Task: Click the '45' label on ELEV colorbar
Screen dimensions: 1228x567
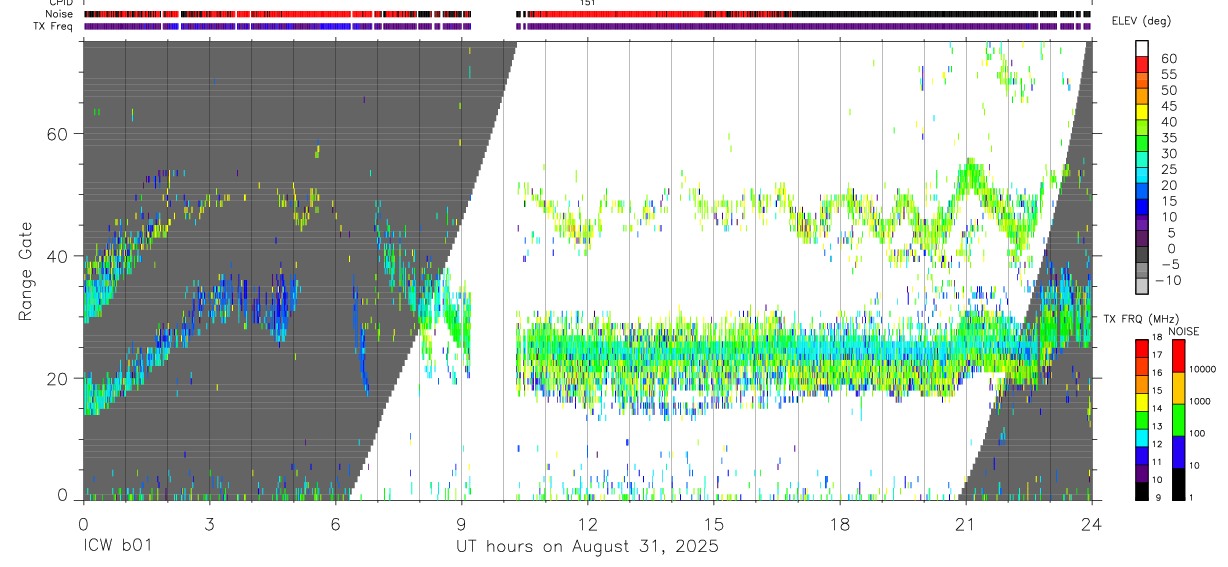Action: click(1168, 106)
